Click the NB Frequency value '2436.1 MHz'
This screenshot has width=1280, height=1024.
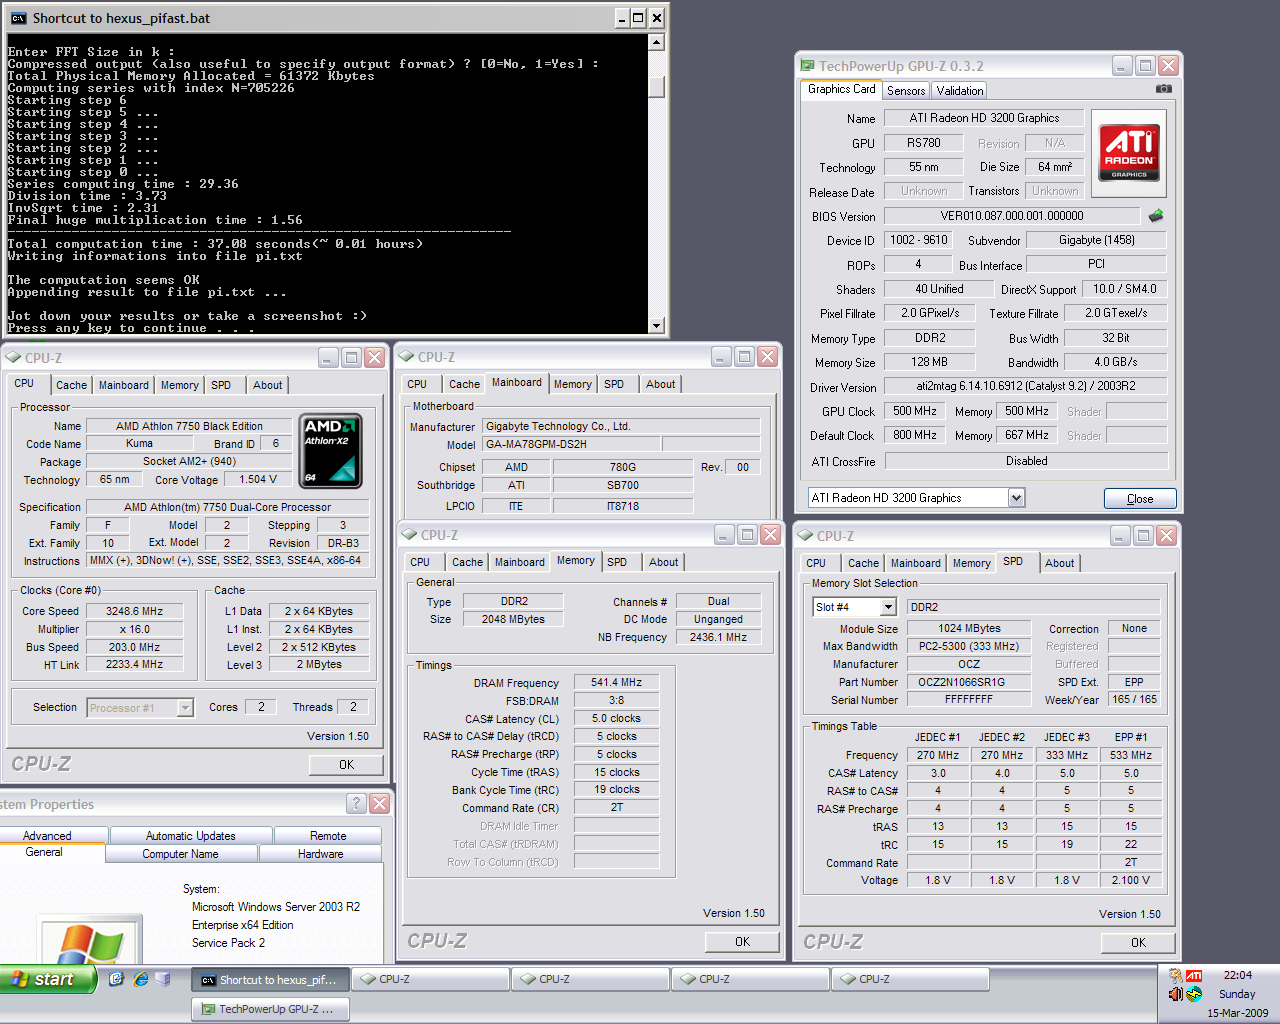coord(719,637)
